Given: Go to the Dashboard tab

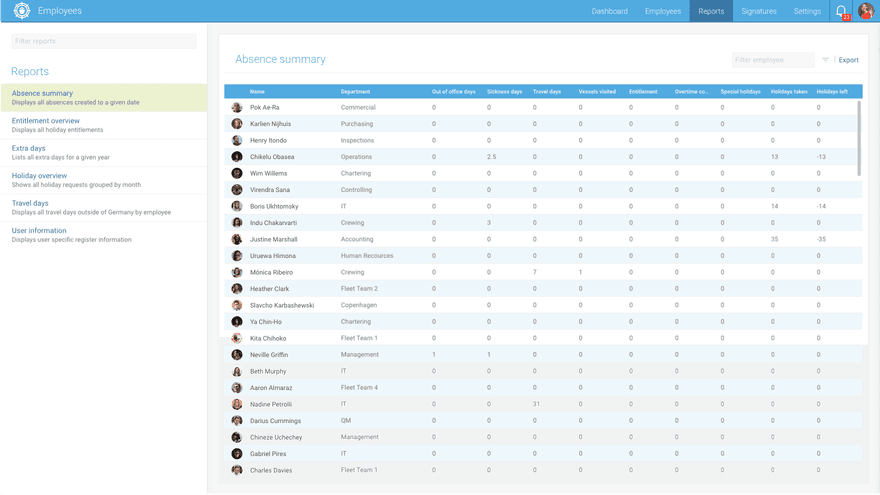Looking at the screenshot, I should coord(609,11).
